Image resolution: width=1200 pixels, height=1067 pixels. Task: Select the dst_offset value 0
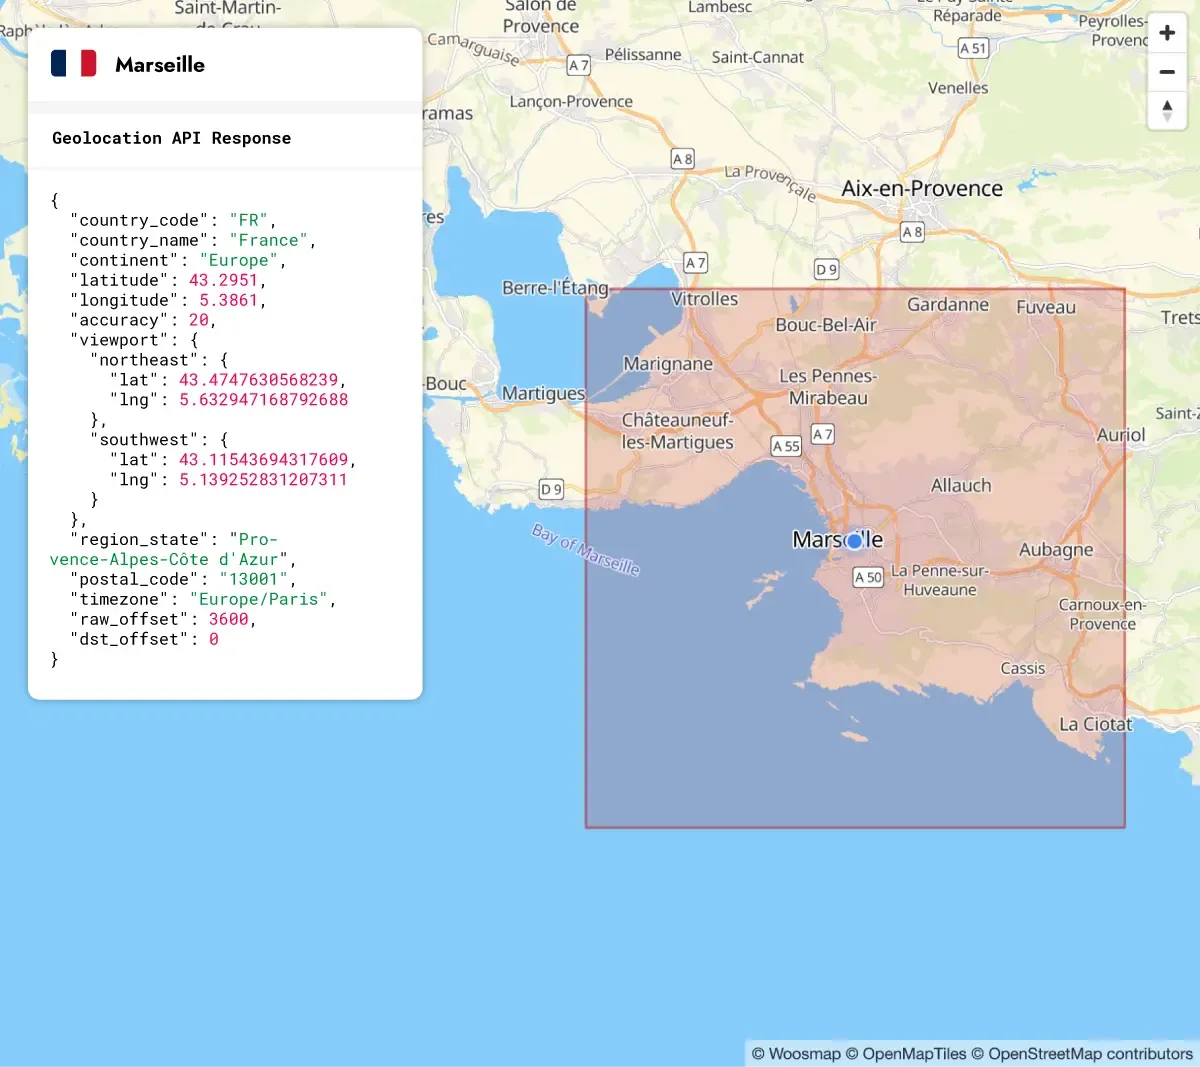click(214, 640)
